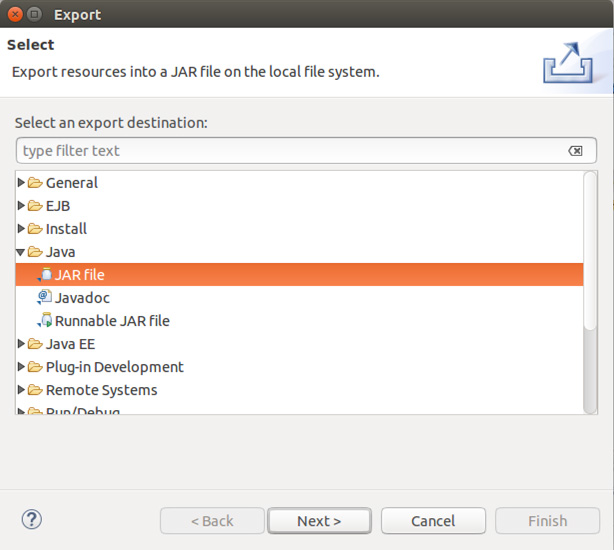Screen dimensions: 614x550
Task: Collapse the Java category
Action: (21, 252)
